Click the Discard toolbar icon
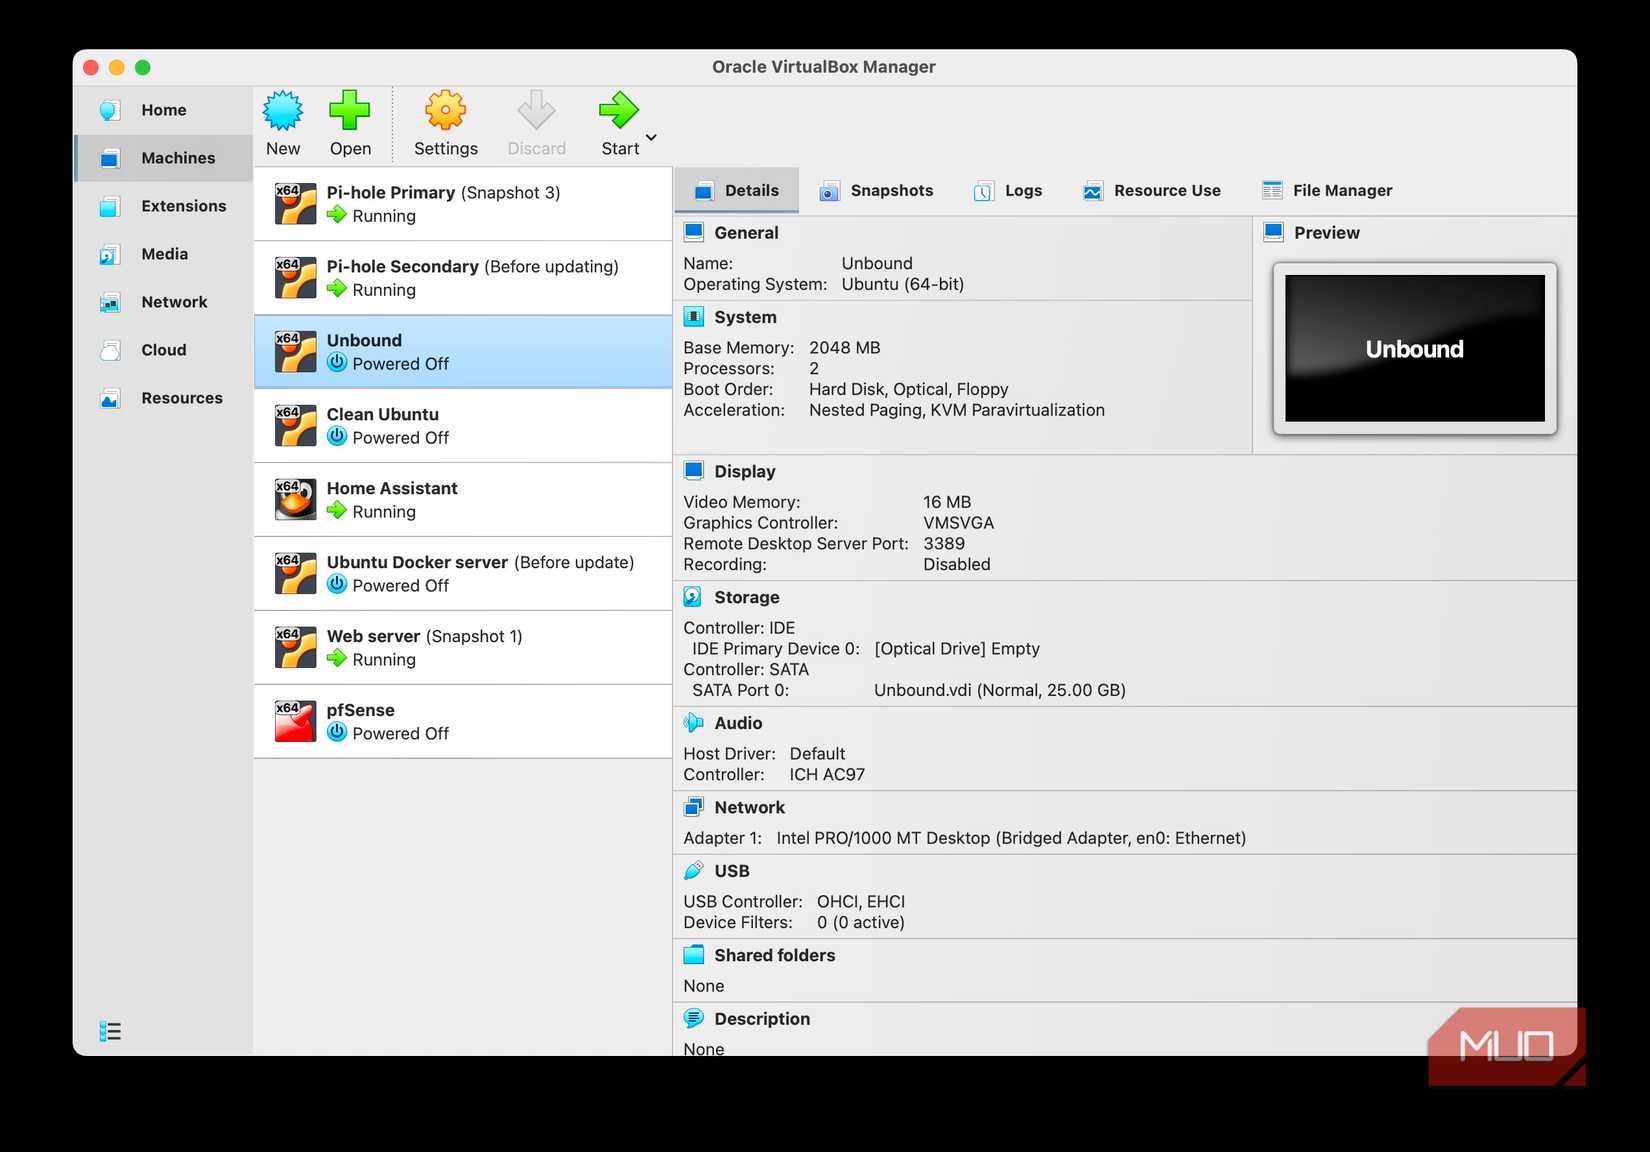This screenshot has width=1650, height=1152. [x=536, y=120]
